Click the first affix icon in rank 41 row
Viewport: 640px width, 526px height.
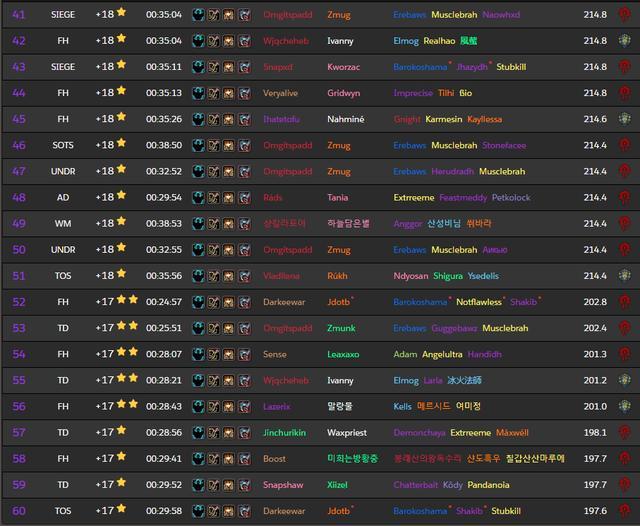click(x=198, y=15)
